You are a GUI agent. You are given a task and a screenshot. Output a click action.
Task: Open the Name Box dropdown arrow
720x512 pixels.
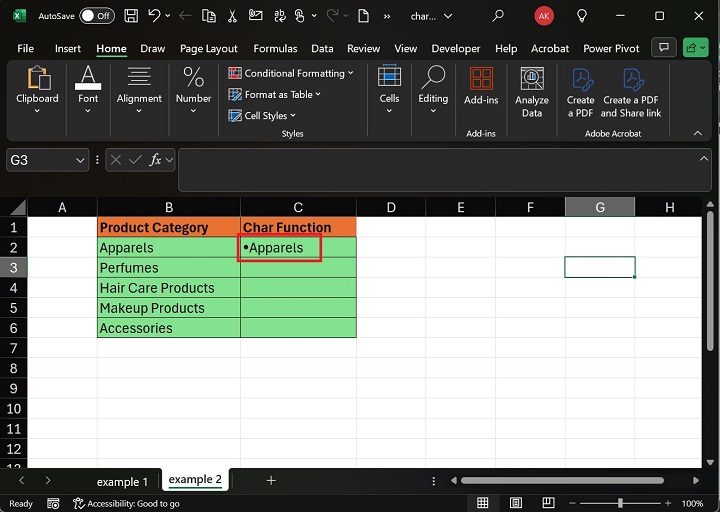coord(80,160)
